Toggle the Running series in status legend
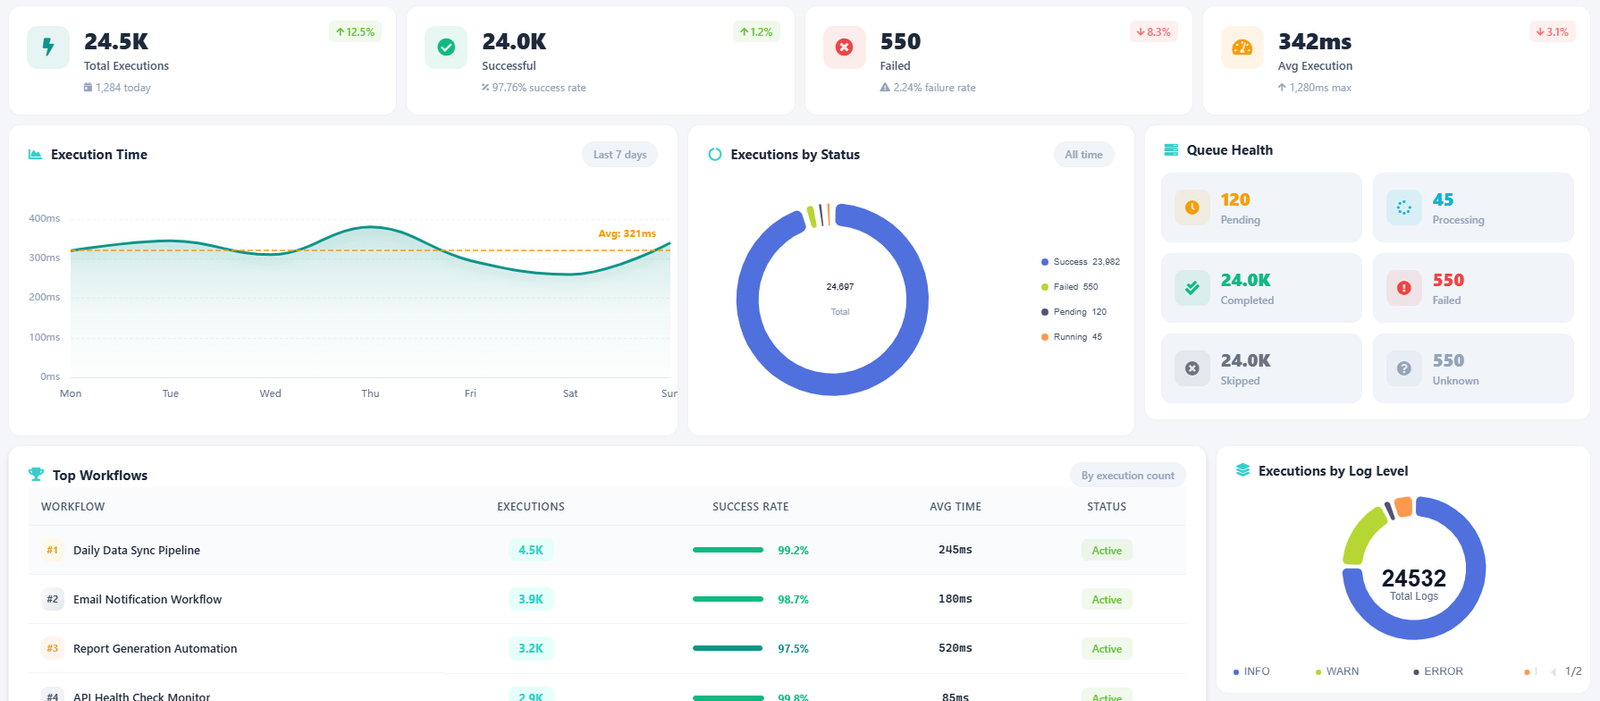The width and height of the screenshot is (1600, 701). (x=1072, y=337)
